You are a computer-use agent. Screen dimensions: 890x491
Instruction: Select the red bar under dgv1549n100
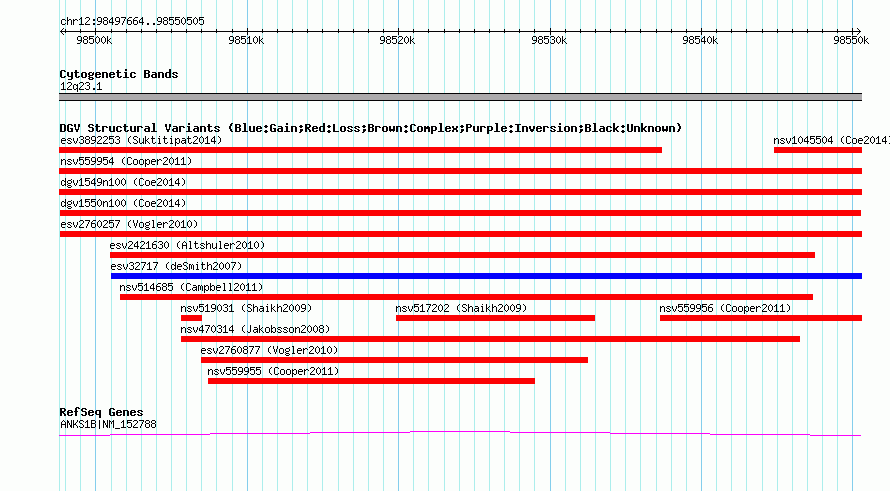(x=461, y=192)
